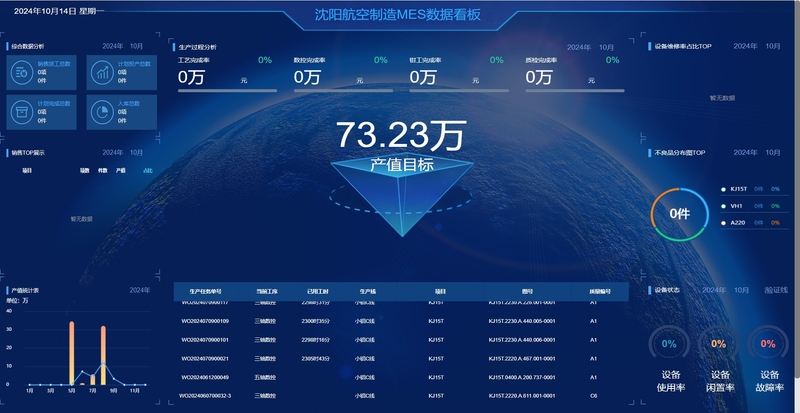Screen dimensions: 800x413
Task: Click the tall orange bar above 5月
Action: coord(72,353)
